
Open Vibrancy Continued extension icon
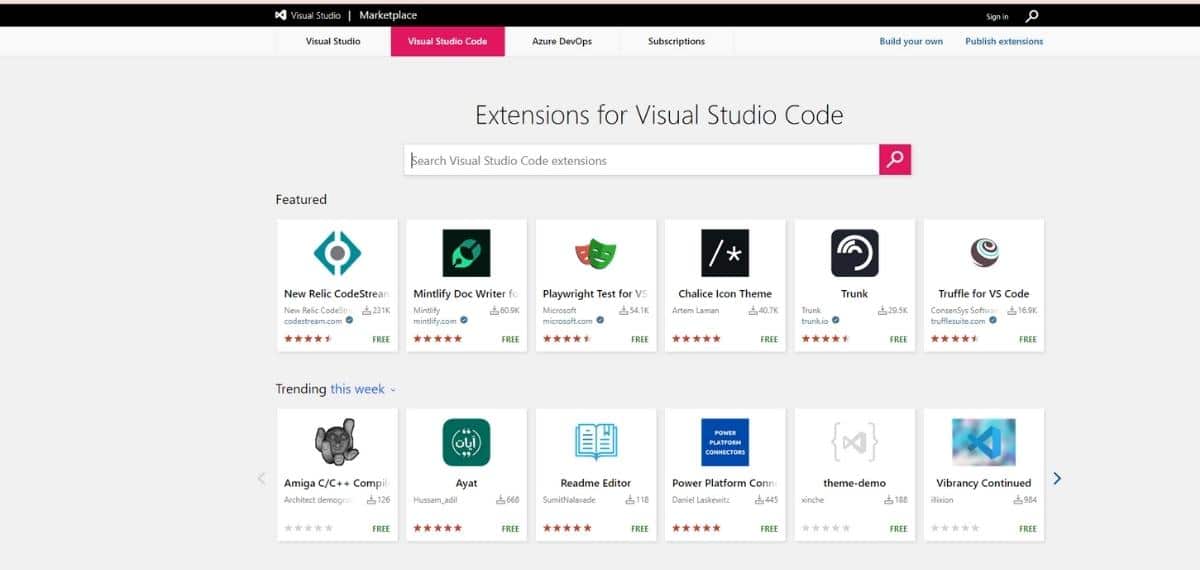point(984,442)
